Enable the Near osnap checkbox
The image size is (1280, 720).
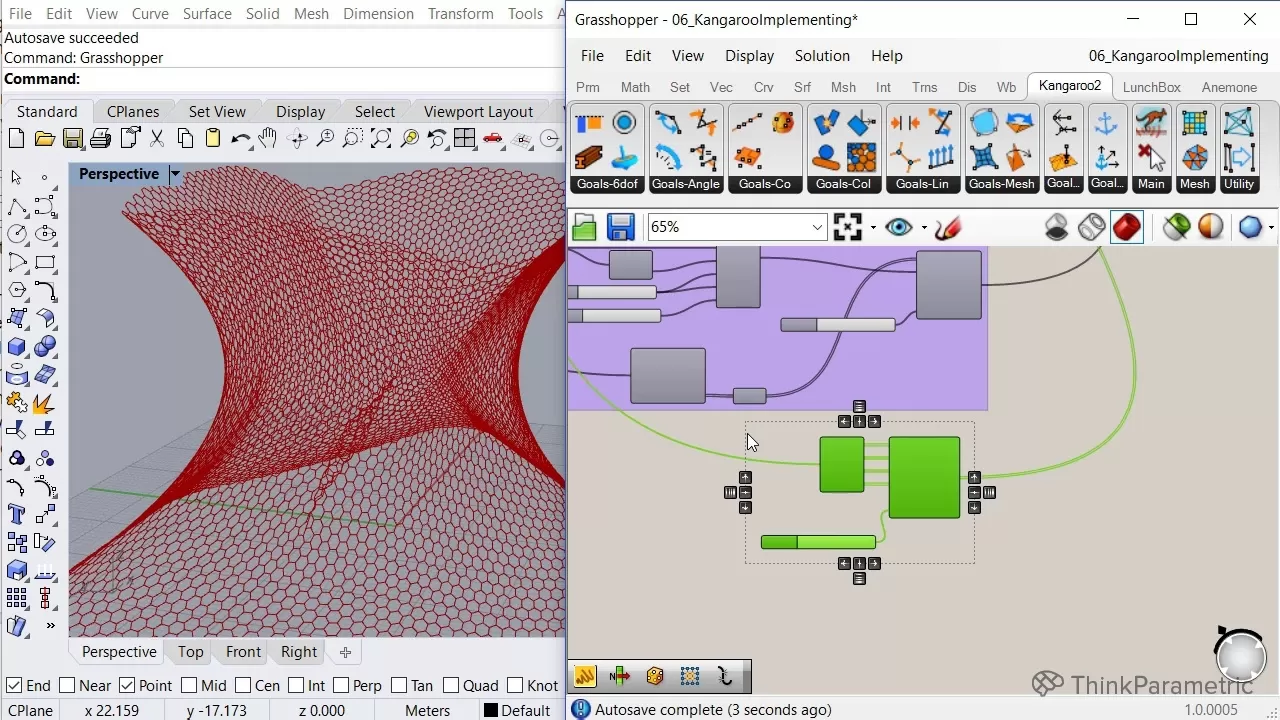point(67,685)
